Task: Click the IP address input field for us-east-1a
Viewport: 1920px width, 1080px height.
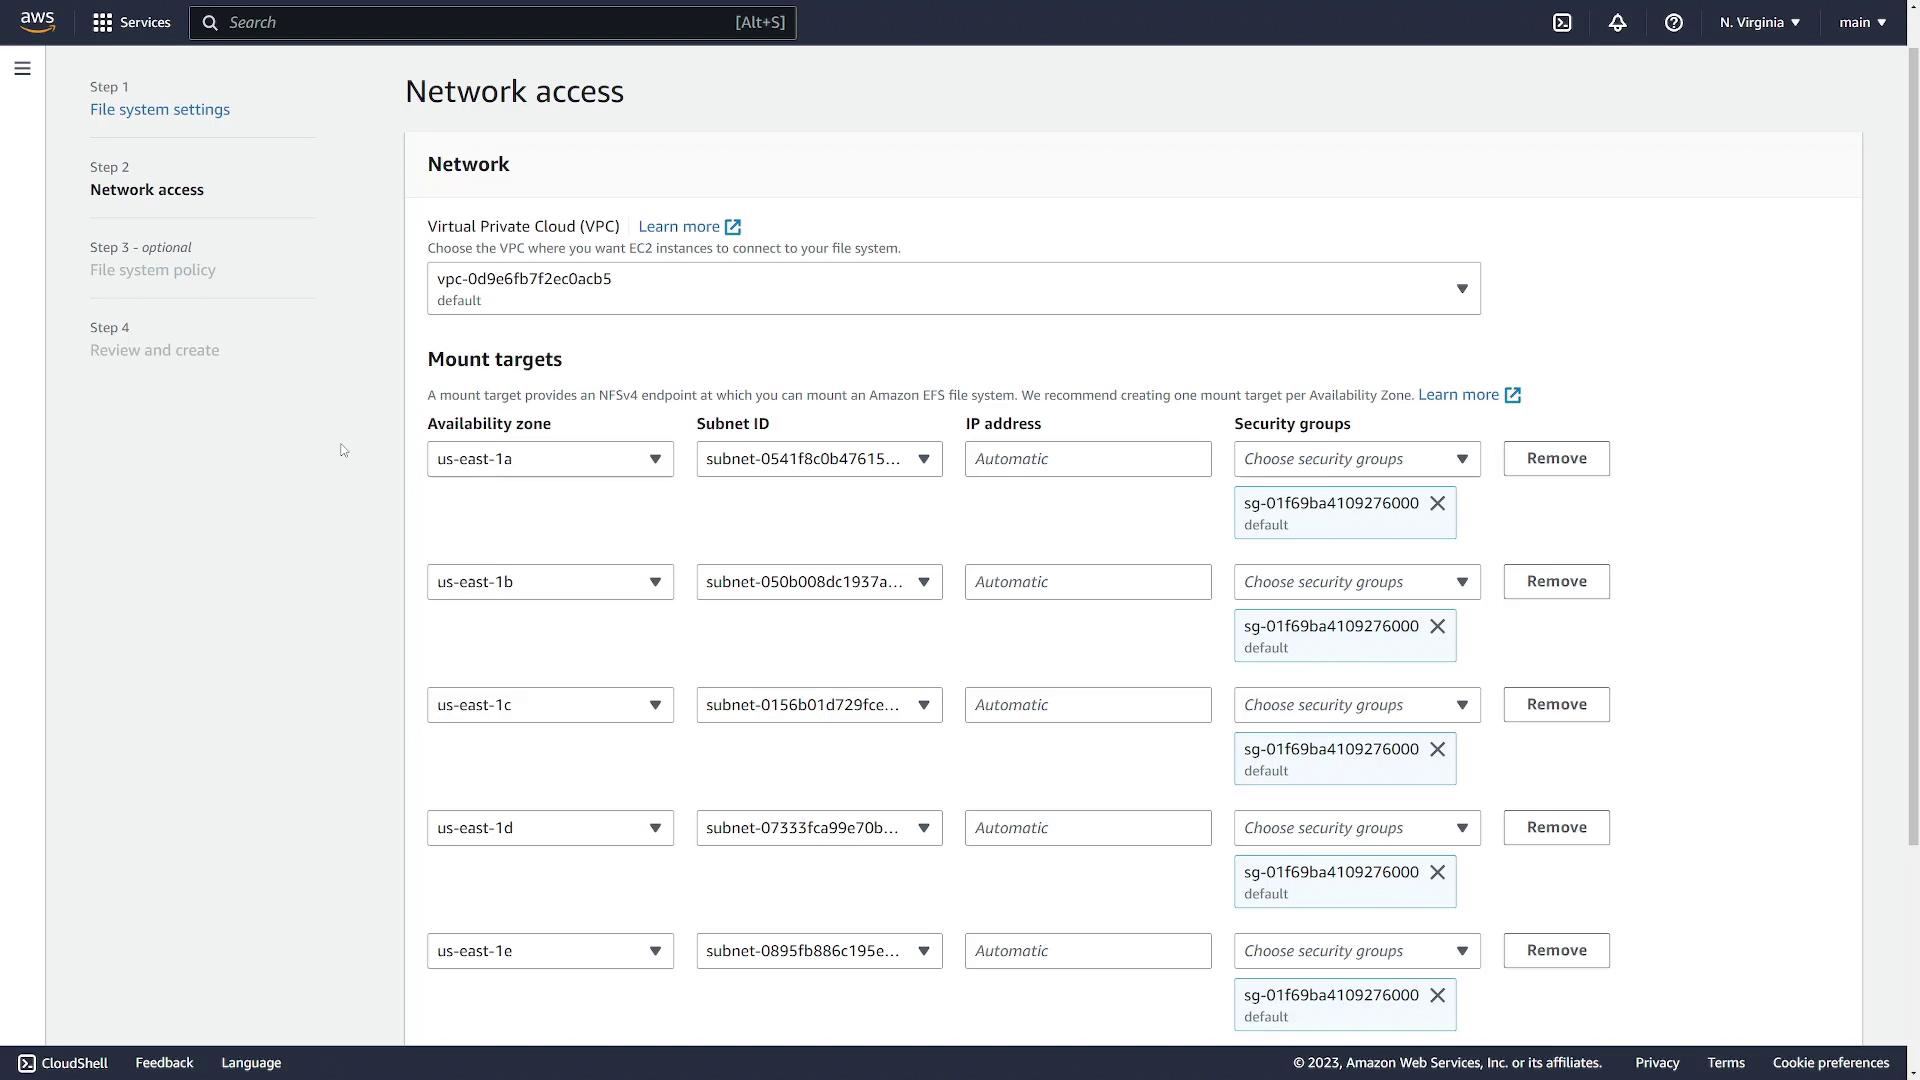Action: click(x=1088, y=458)
